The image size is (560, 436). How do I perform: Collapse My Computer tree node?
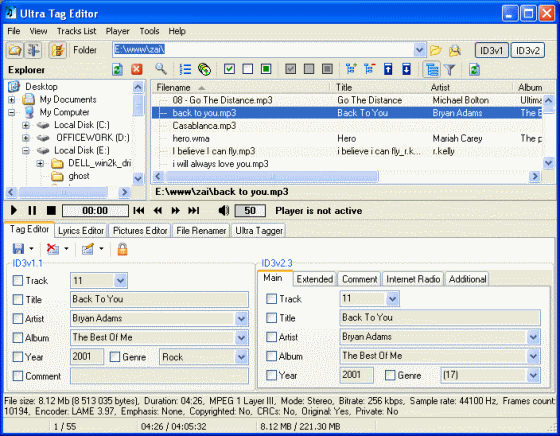(11, 112)
